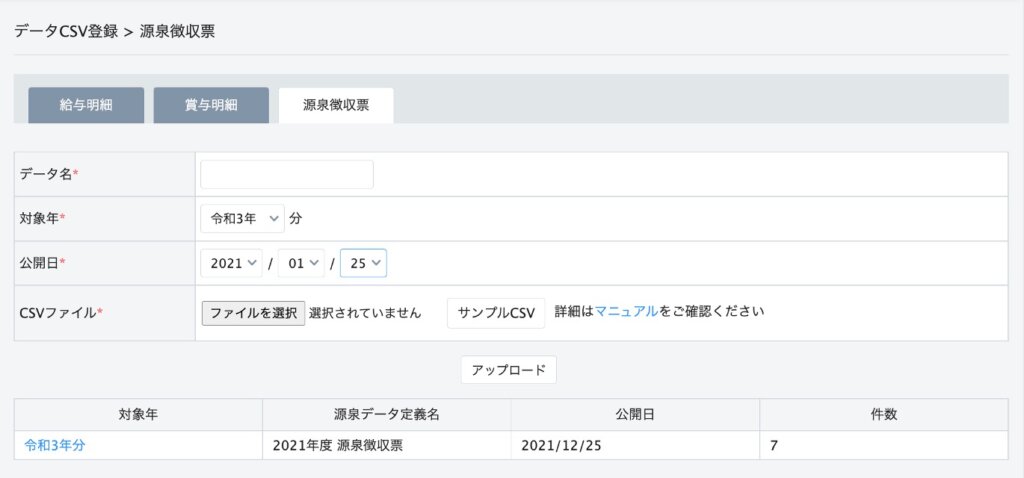Viewport: 1024px width, 478px height.
Task: Click the データ名 text input field
Action: click(x=287, y=174)
